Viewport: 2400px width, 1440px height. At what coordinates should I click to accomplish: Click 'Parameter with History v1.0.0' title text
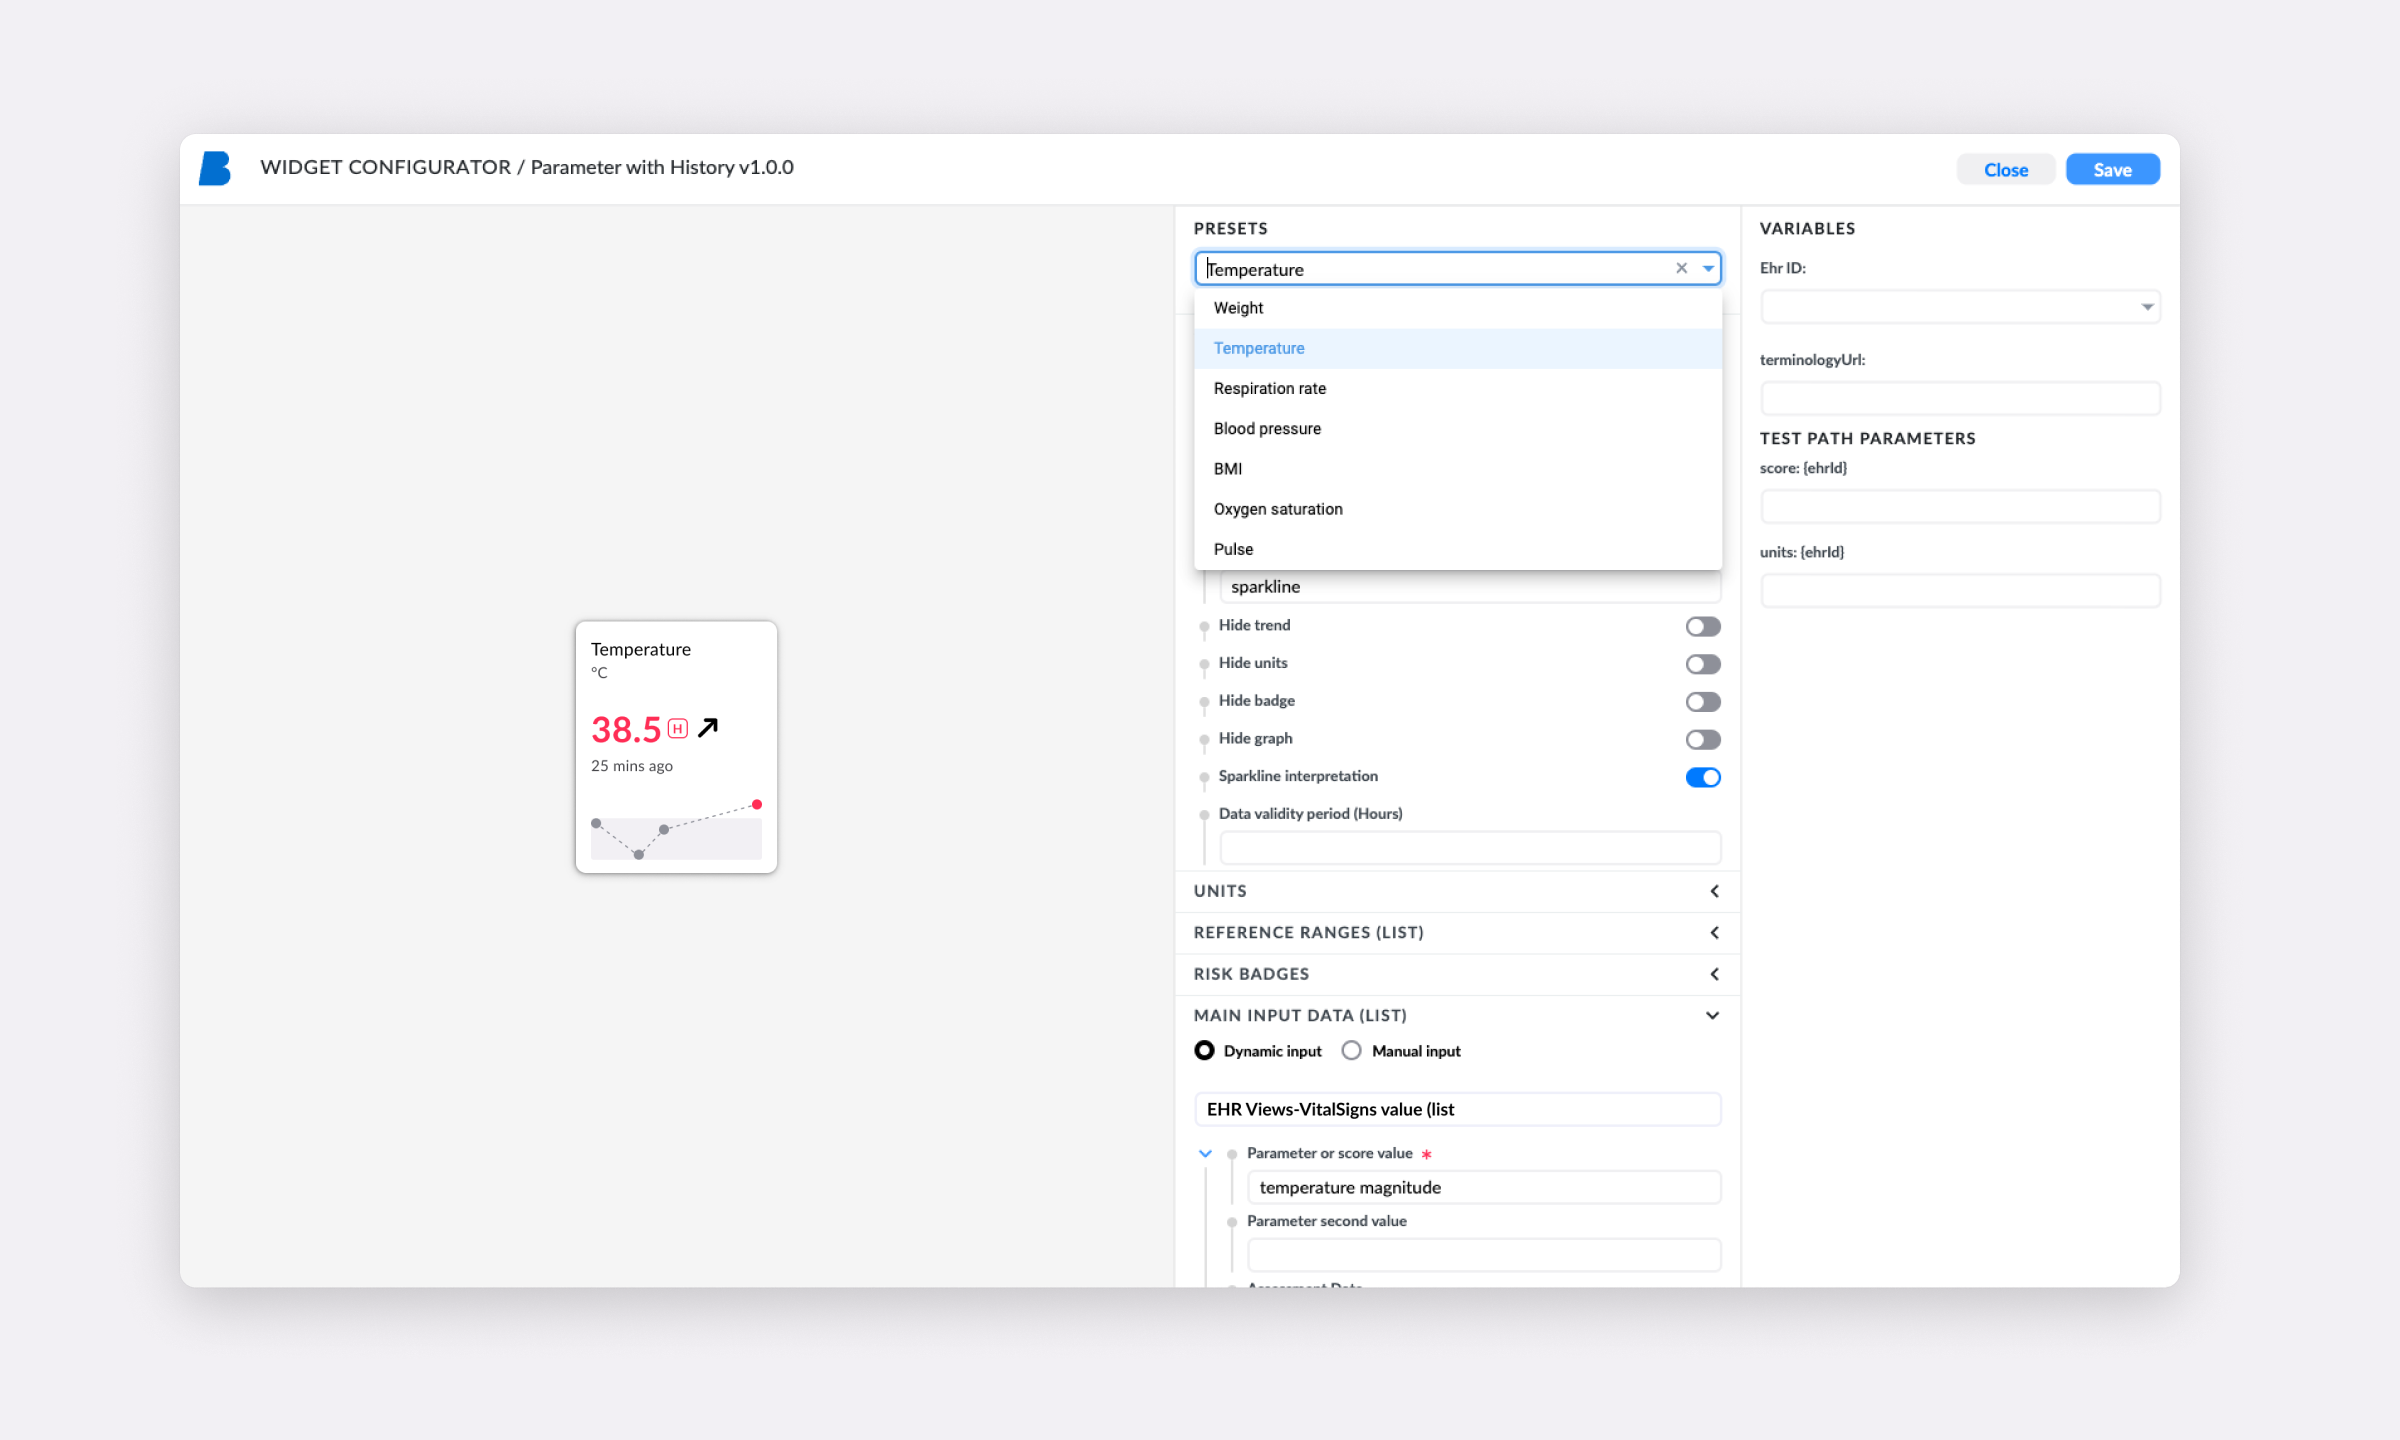(662, 167)
